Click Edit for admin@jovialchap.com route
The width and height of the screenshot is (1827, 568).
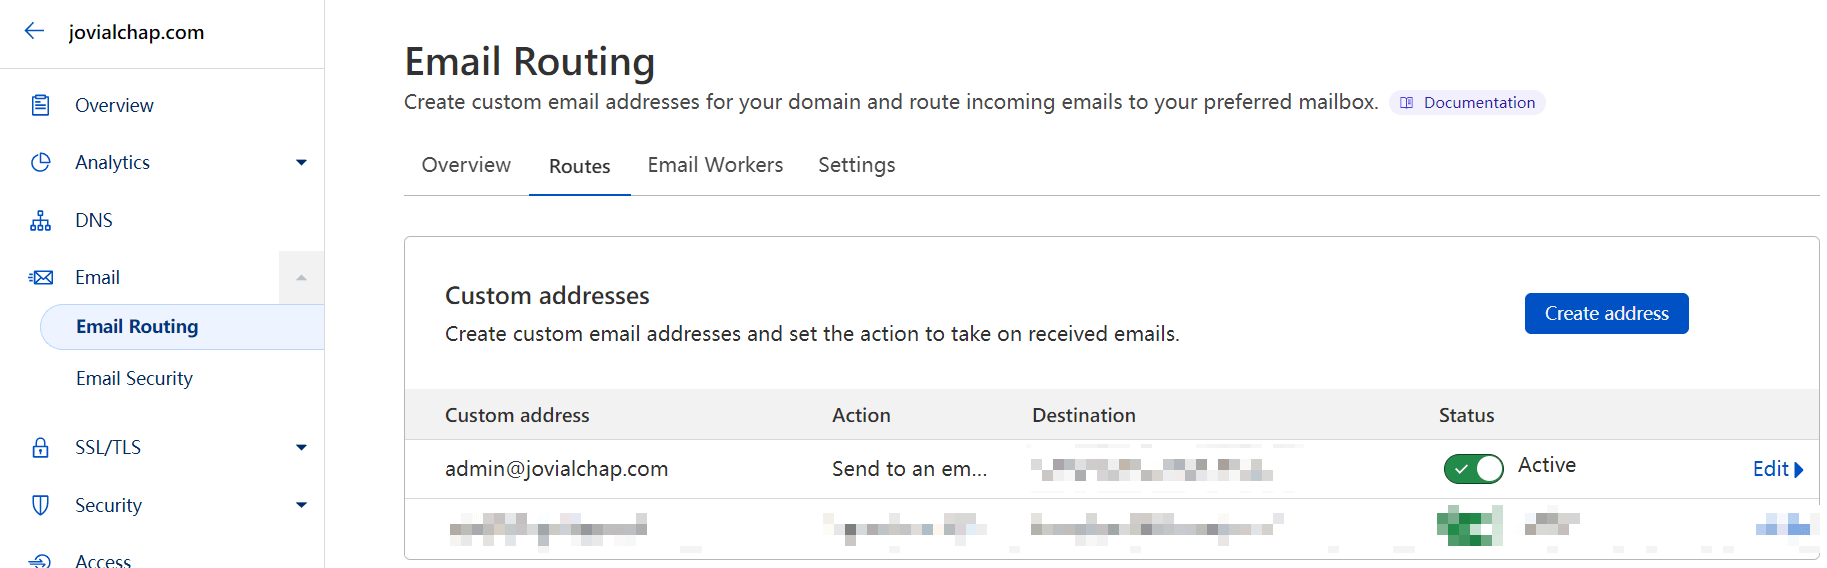point(1777,469)
